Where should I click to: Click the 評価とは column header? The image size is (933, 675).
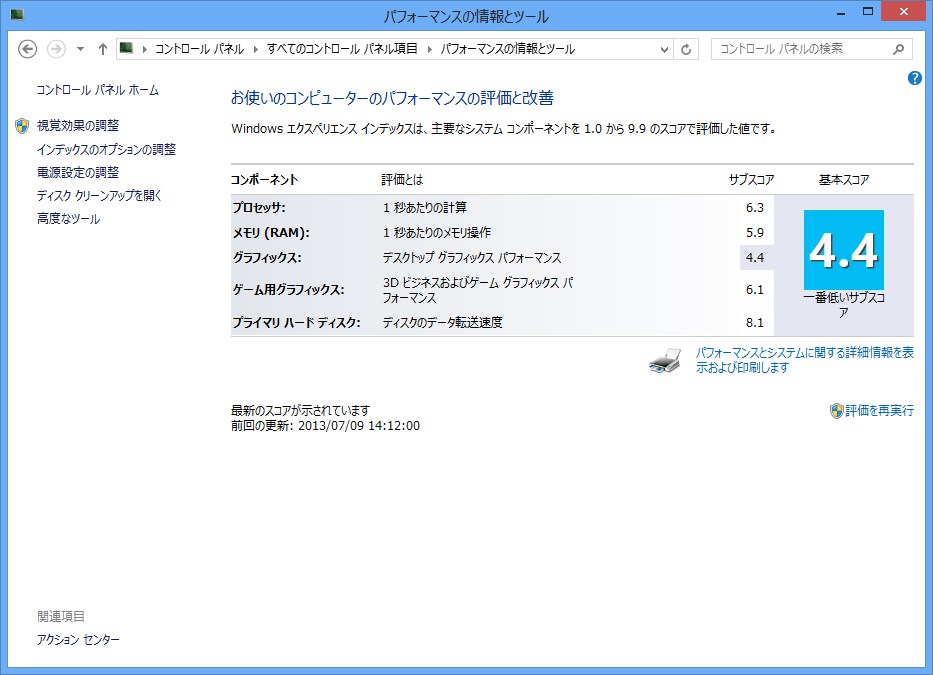click(x=402, y=180)
